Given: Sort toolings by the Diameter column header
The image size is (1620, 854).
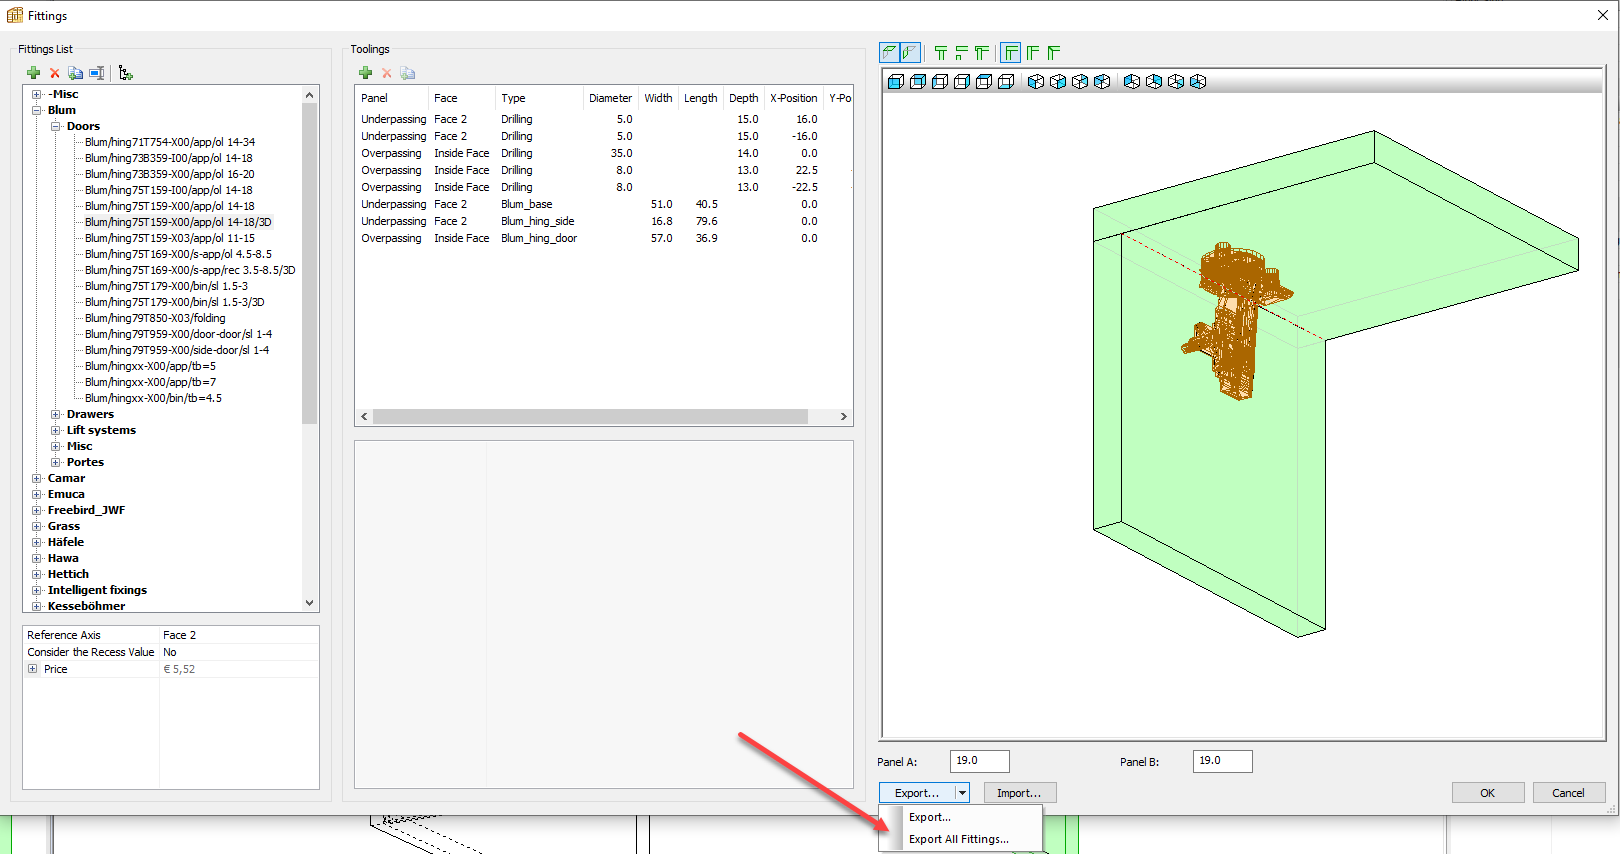Looking at the screenshot, I should click(x=610, y=98).
